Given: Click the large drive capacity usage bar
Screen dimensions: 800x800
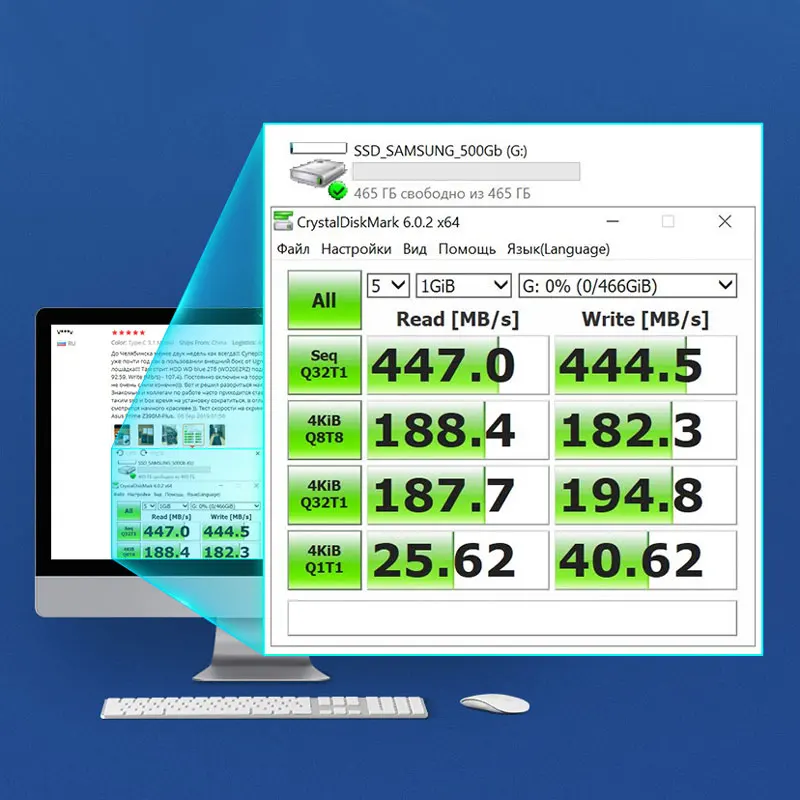Looking at the screenshot, I should point(466,171).
